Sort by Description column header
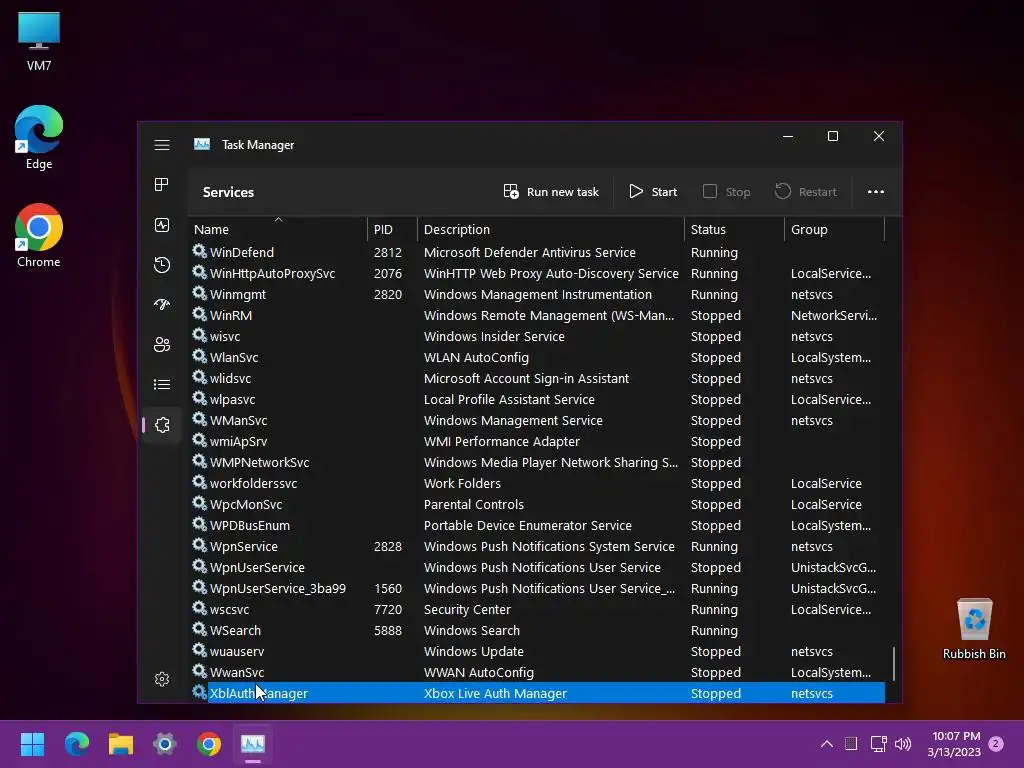Screen dimensions: 1024x768 point(551,229)
